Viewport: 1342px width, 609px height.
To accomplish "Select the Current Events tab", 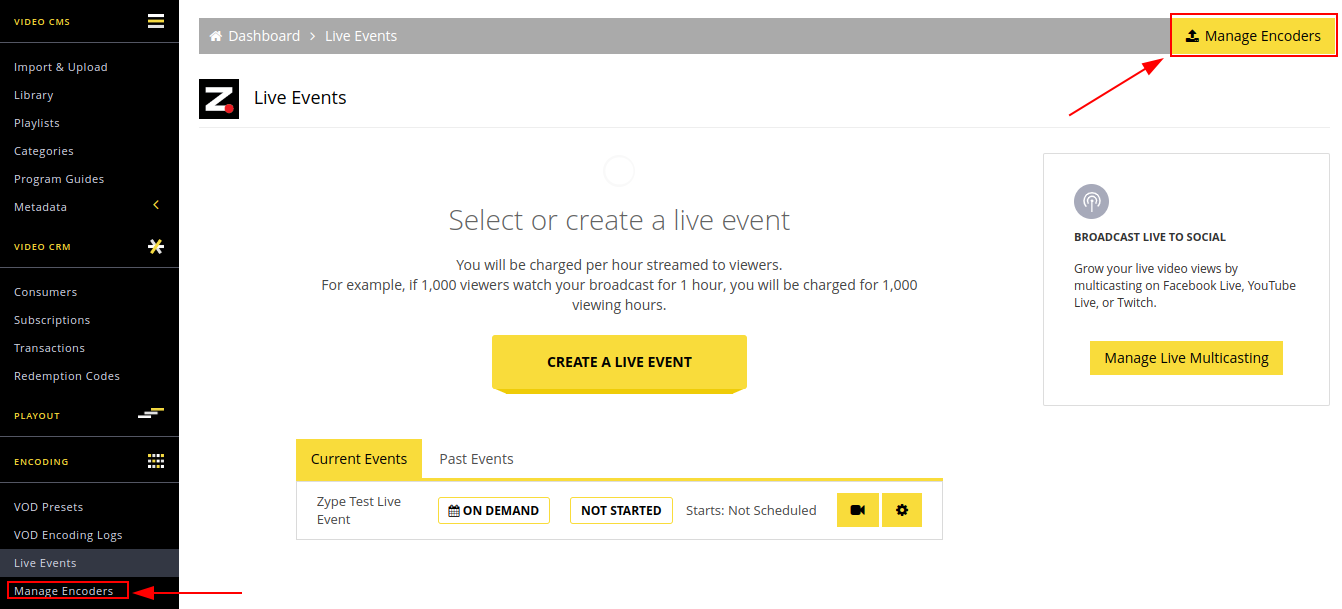I will coord(359,459).
